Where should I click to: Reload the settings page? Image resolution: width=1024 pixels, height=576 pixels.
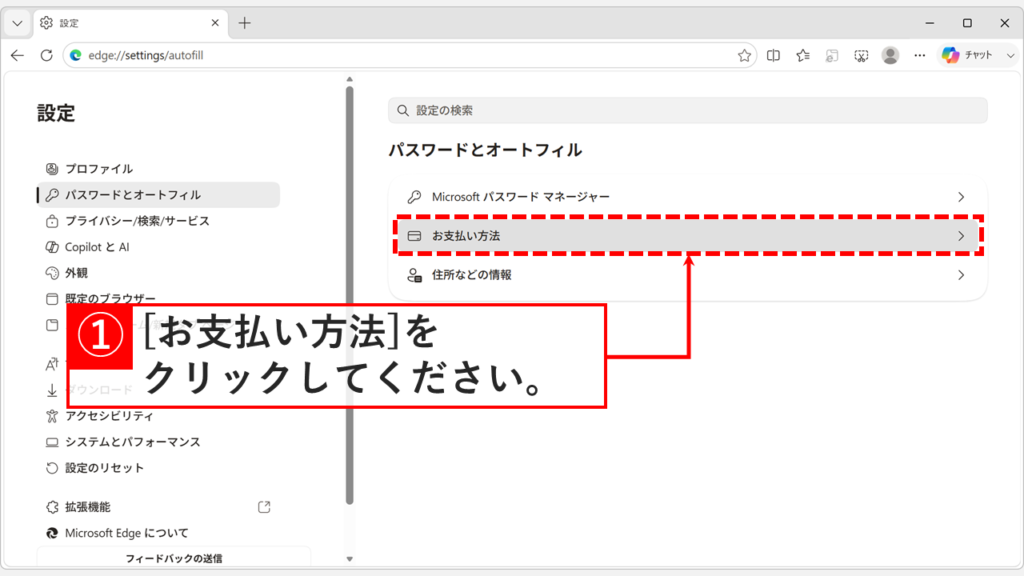pos(46,56)
